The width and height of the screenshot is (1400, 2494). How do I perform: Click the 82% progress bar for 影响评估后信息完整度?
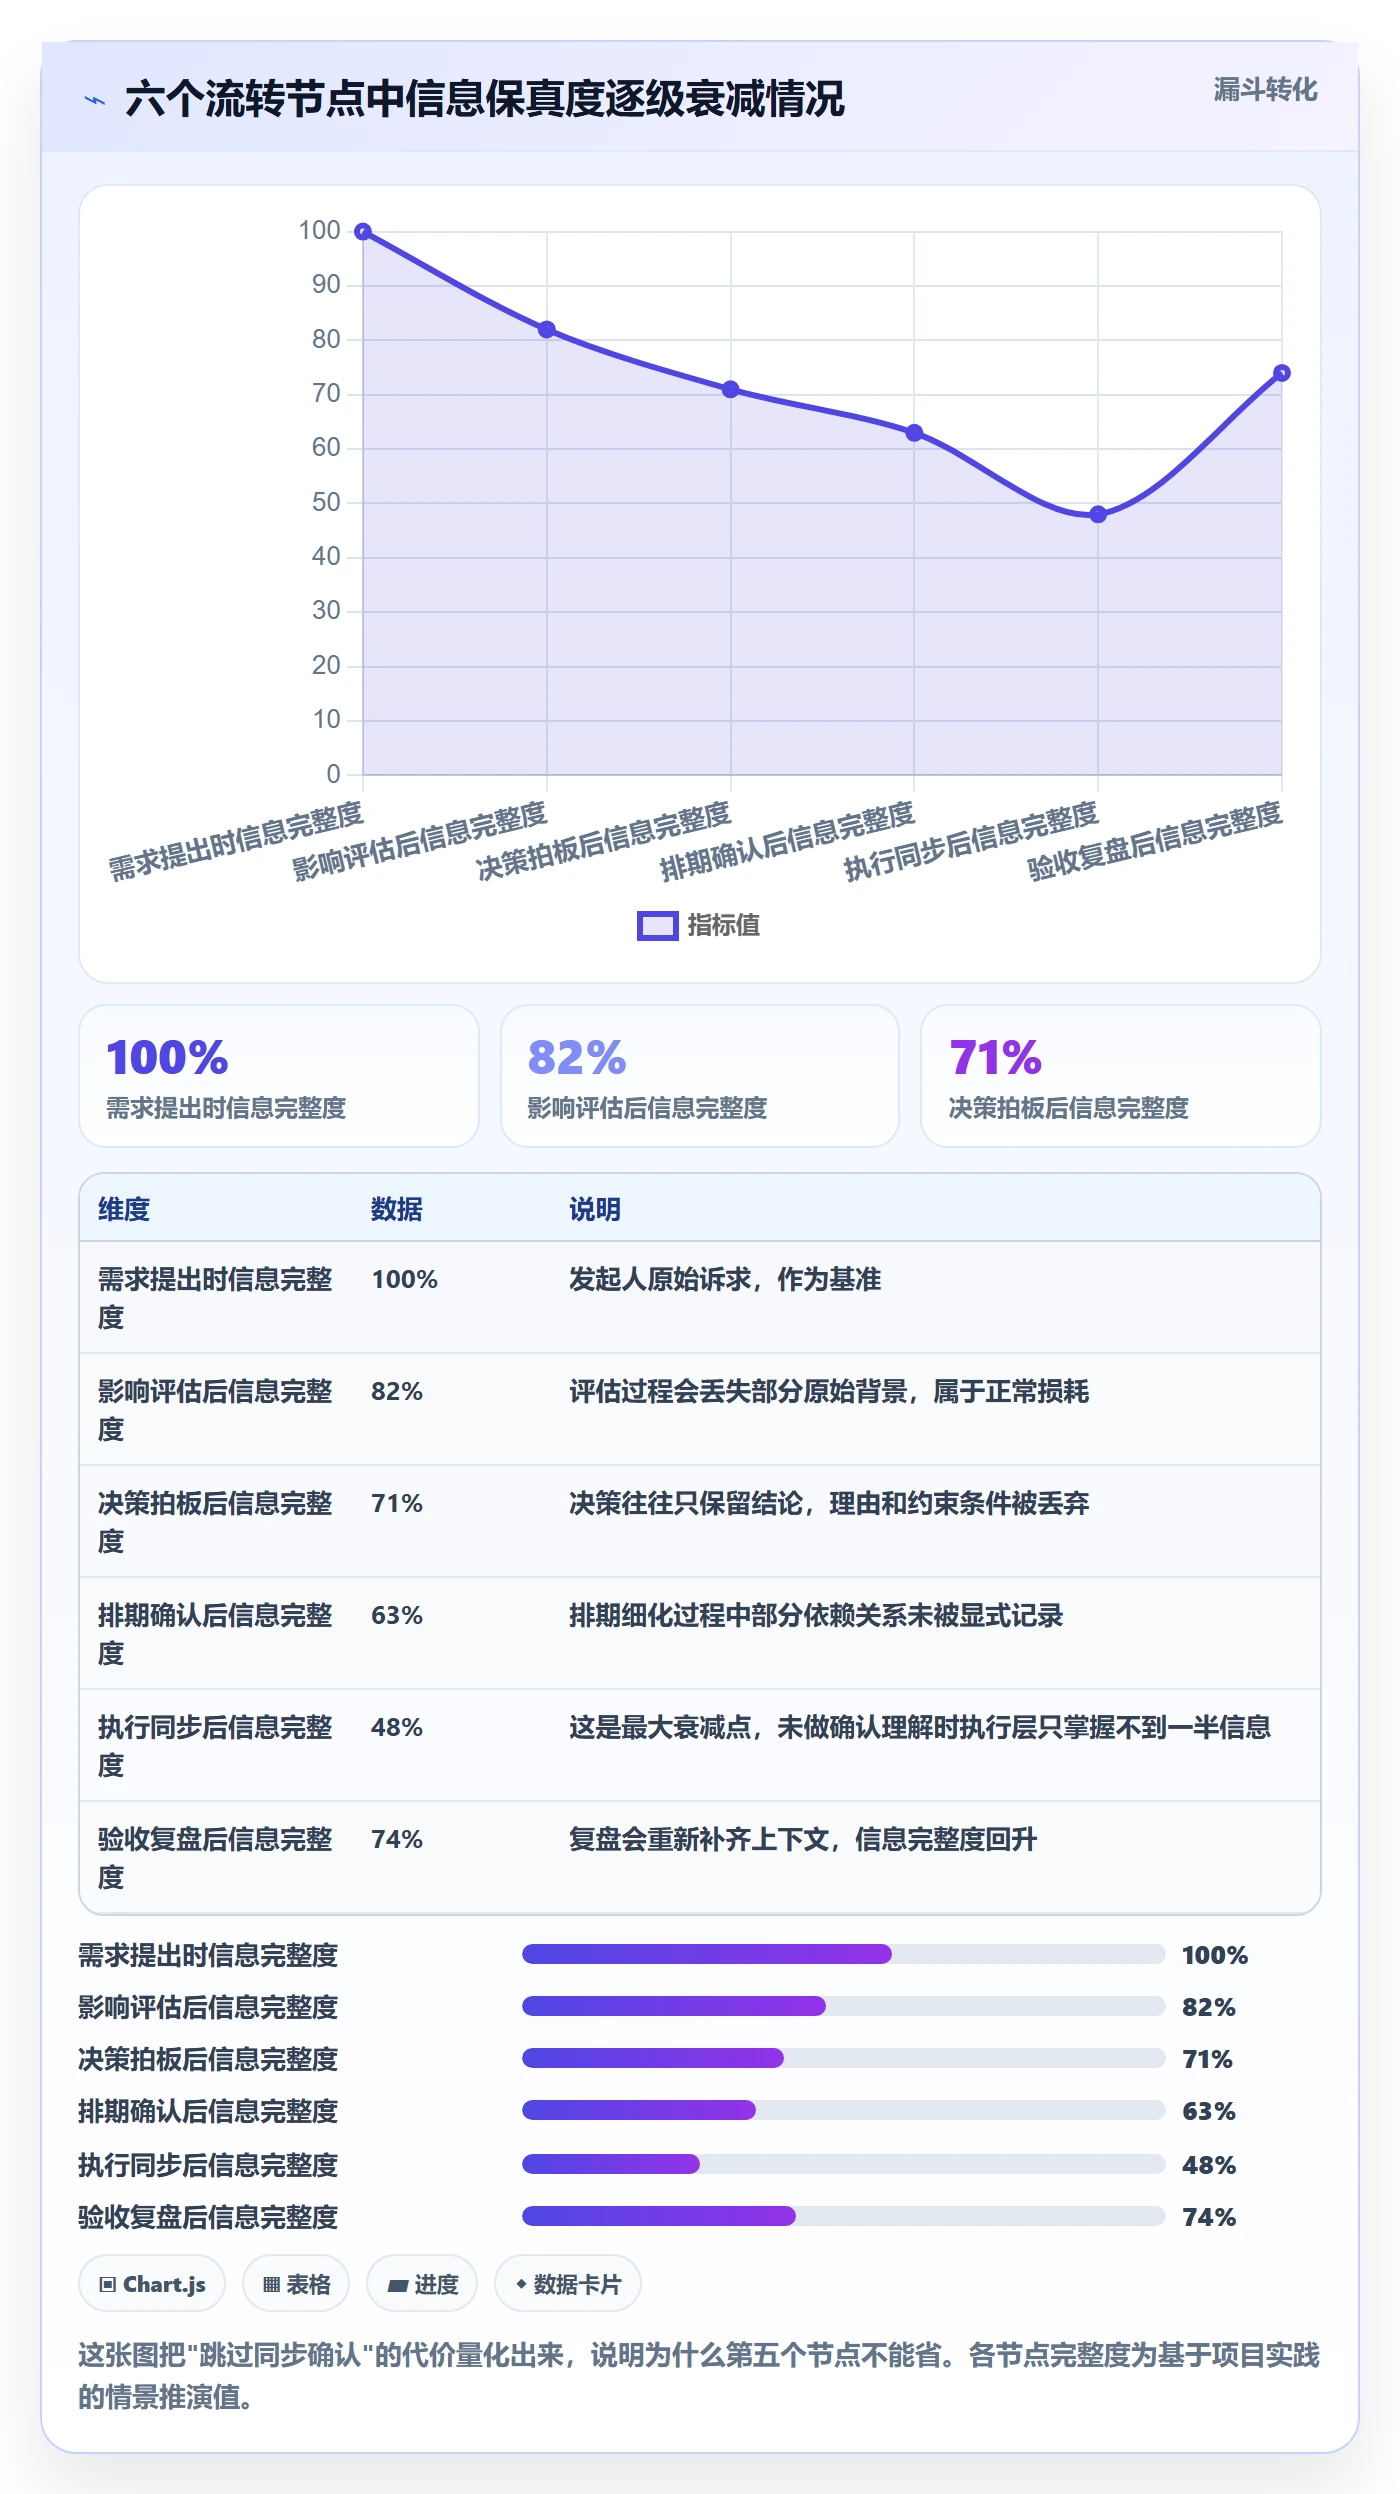point(844,2006)
